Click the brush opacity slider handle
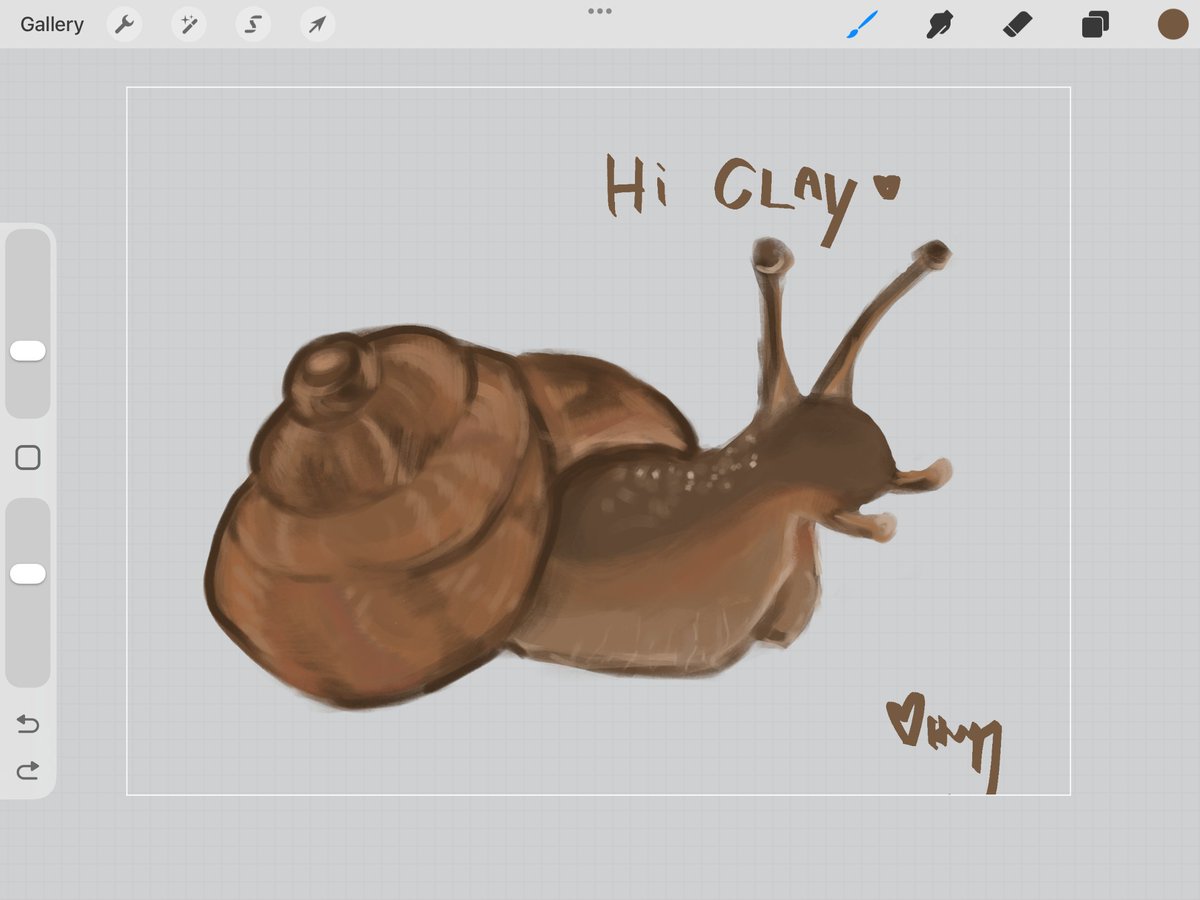 [x=28, y=573]
